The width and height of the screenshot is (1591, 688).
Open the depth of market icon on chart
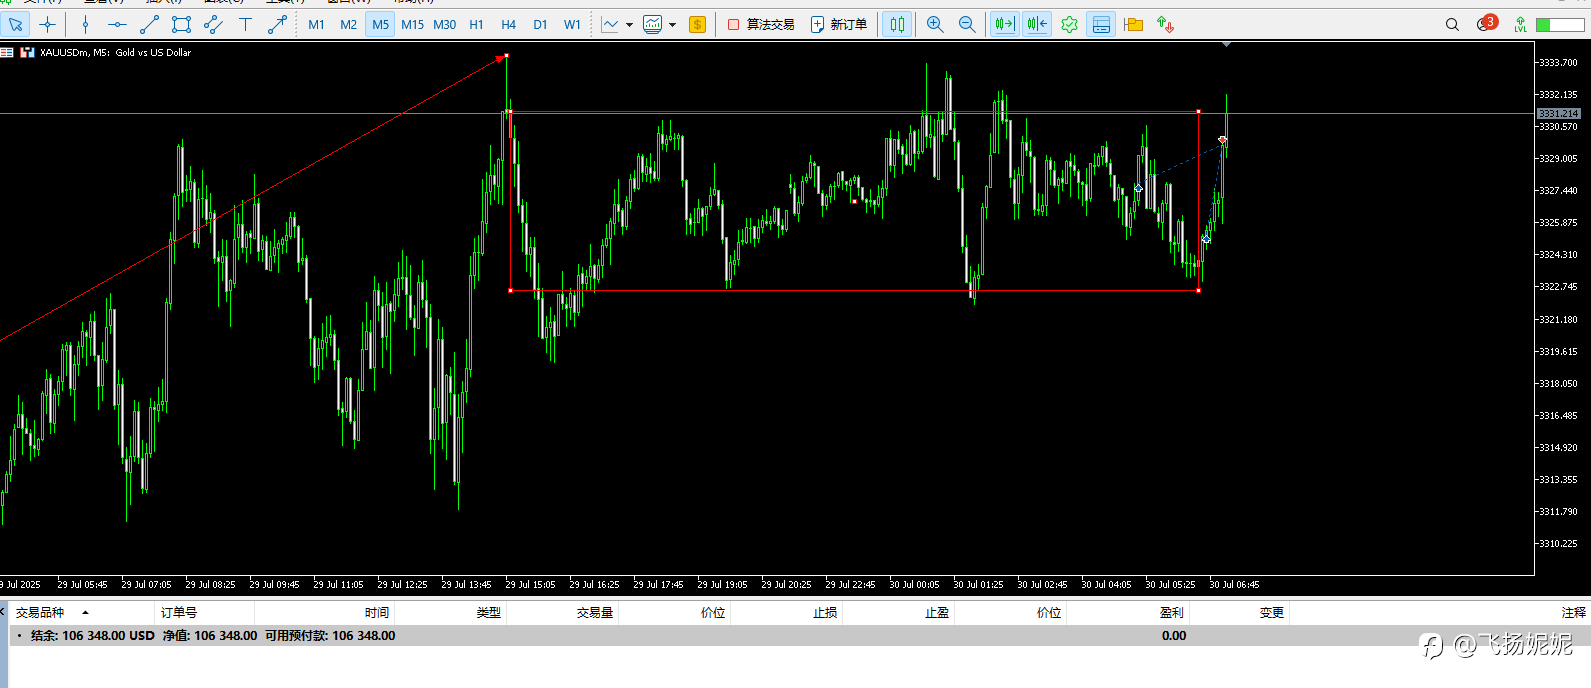[x=27, y=52]
